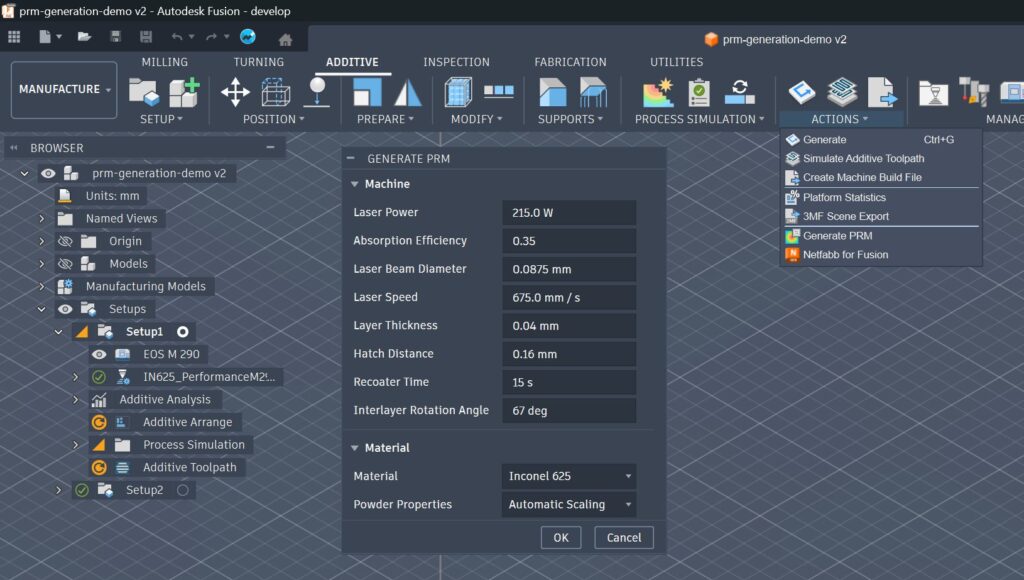Click the Additive Toolpath browser item
Image resolution: width=1024 pixels, height=580 pixels.
pos(189,467)
